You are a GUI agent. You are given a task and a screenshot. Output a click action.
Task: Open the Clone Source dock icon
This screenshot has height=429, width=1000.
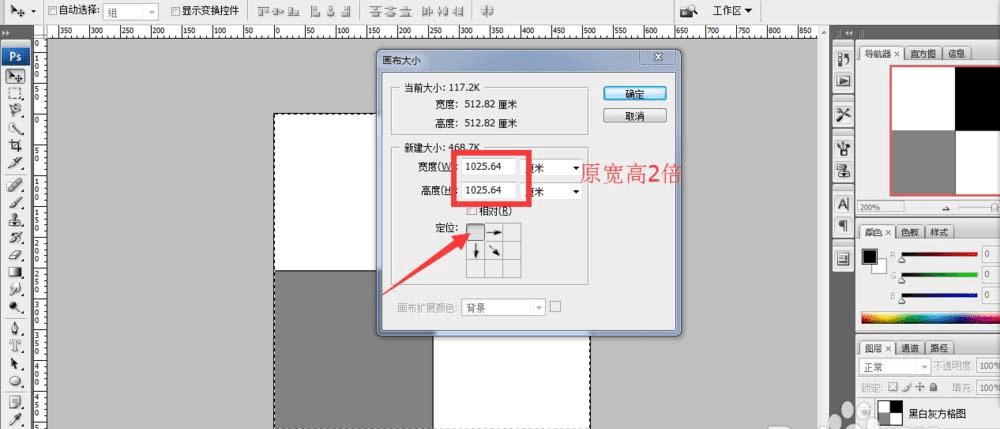(x=844, y=170)
